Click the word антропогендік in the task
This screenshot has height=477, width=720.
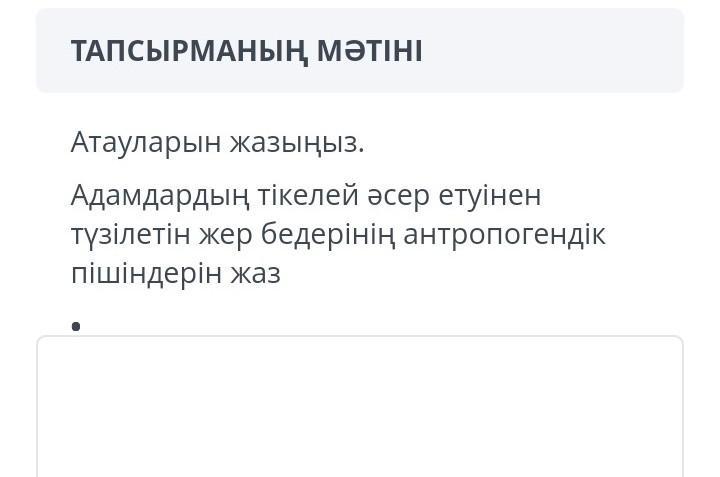[504, 234]
